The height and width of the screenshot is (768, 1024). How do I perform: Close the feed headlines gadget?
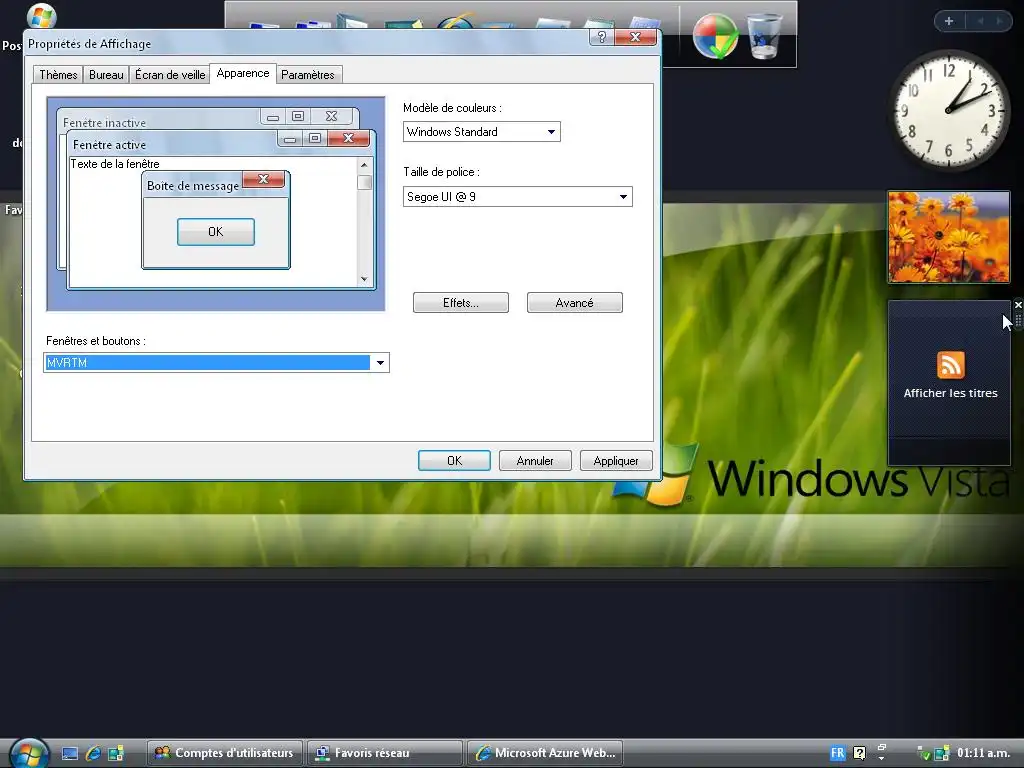[1017, 305]
